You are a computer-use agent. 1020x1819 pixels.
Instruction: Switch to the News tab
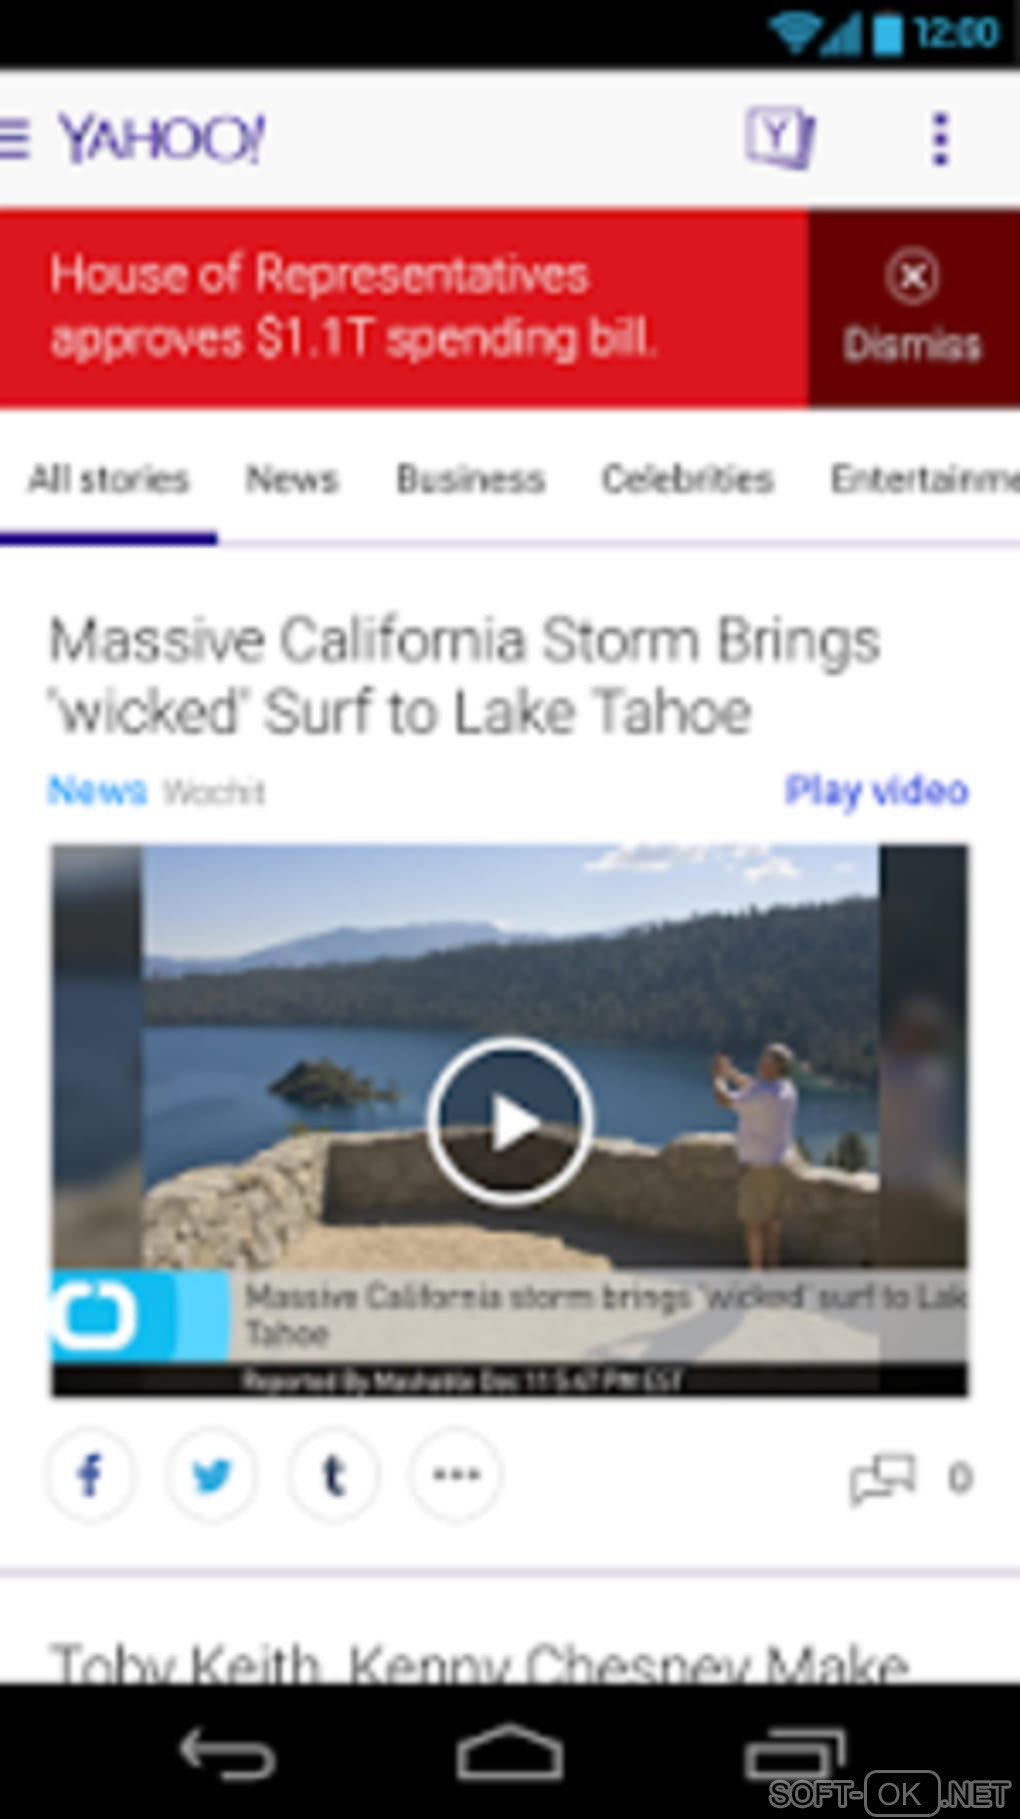(292, 479)
